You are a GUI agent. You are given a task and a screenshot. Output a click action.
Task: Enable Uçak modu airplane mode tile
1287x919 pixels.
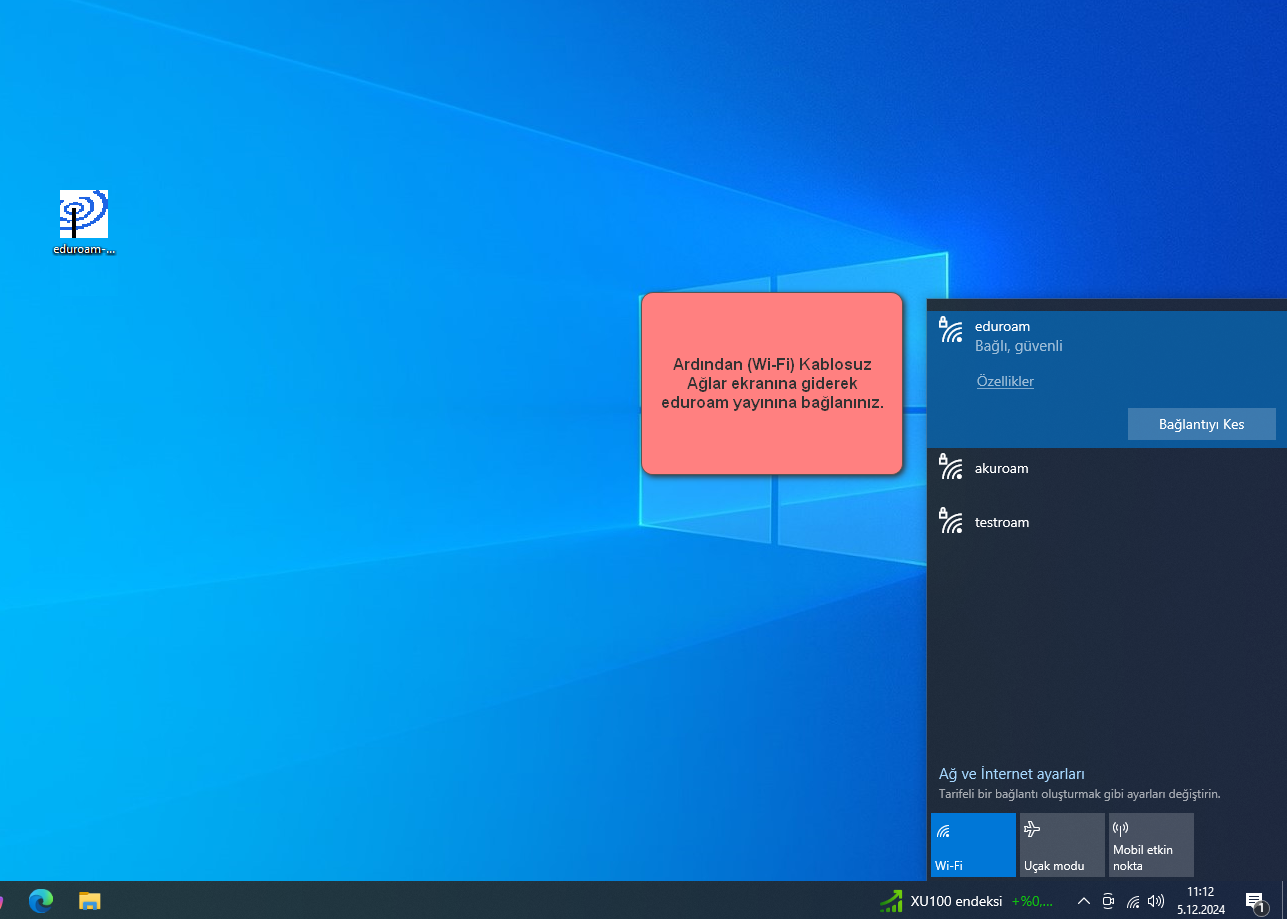(1062, 845)
